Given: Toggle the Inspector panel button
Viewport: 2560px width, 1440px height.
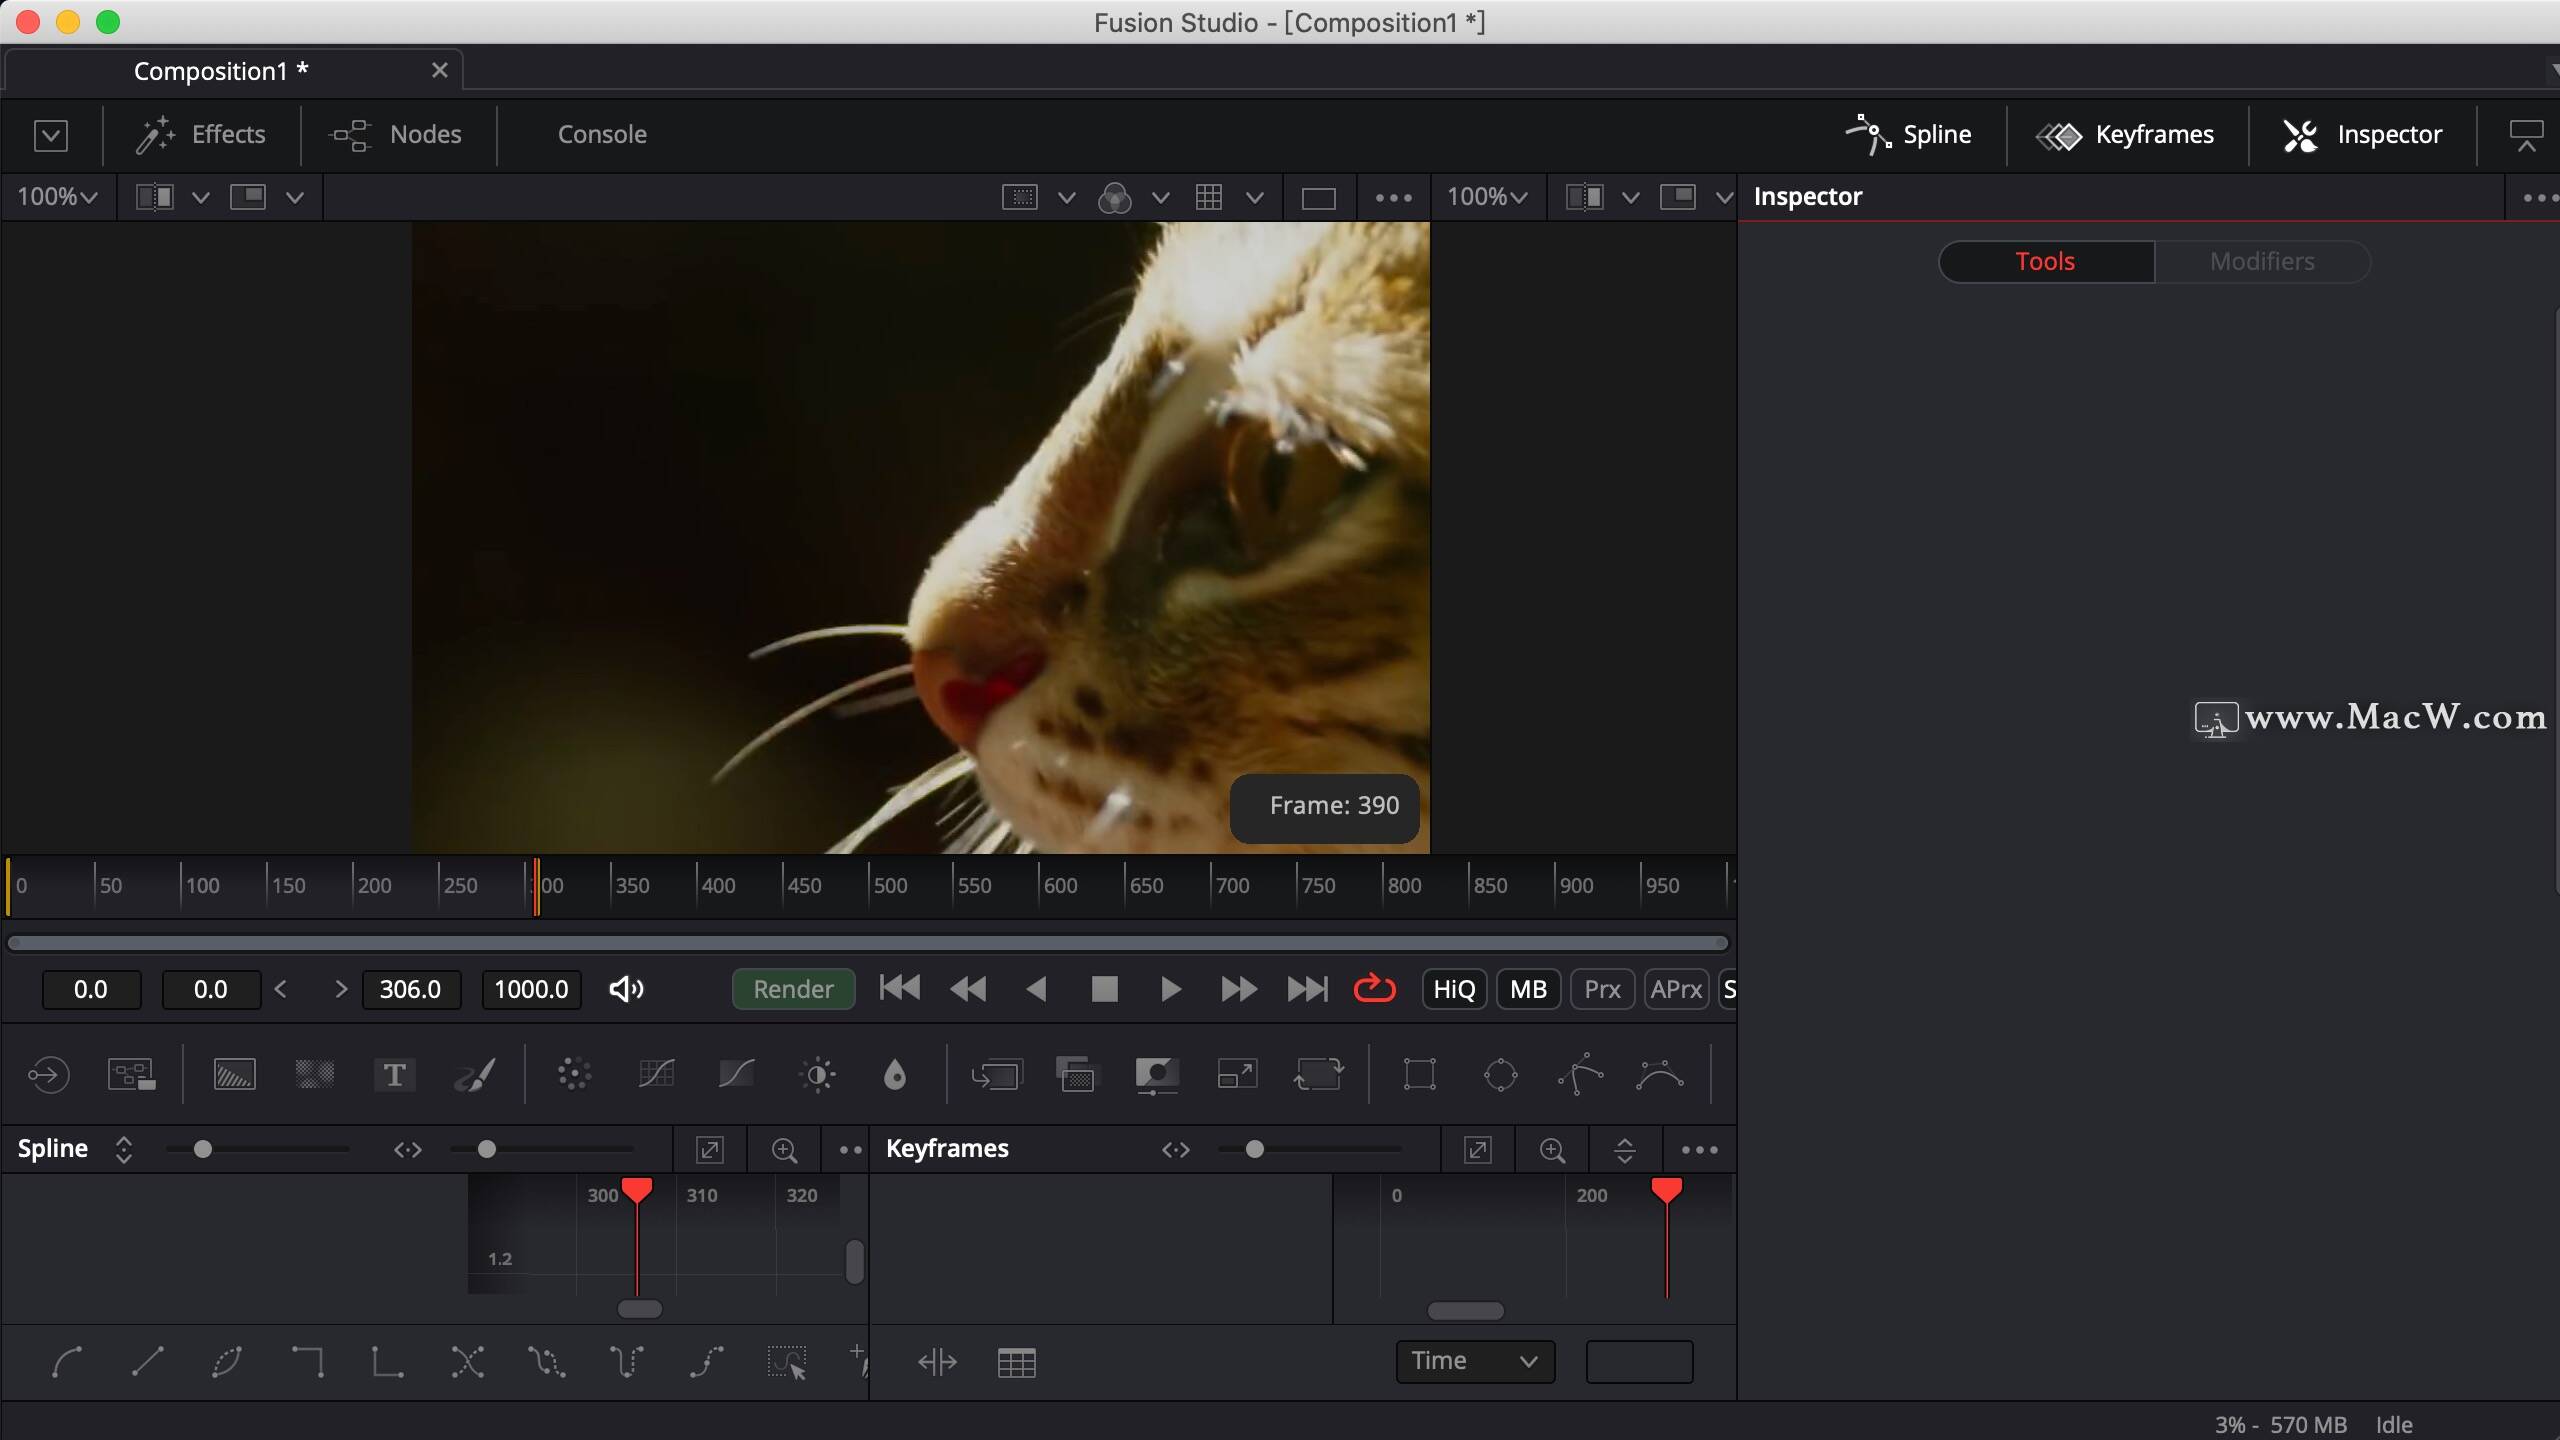Looking at the screenshot, I should point(2362,135).
